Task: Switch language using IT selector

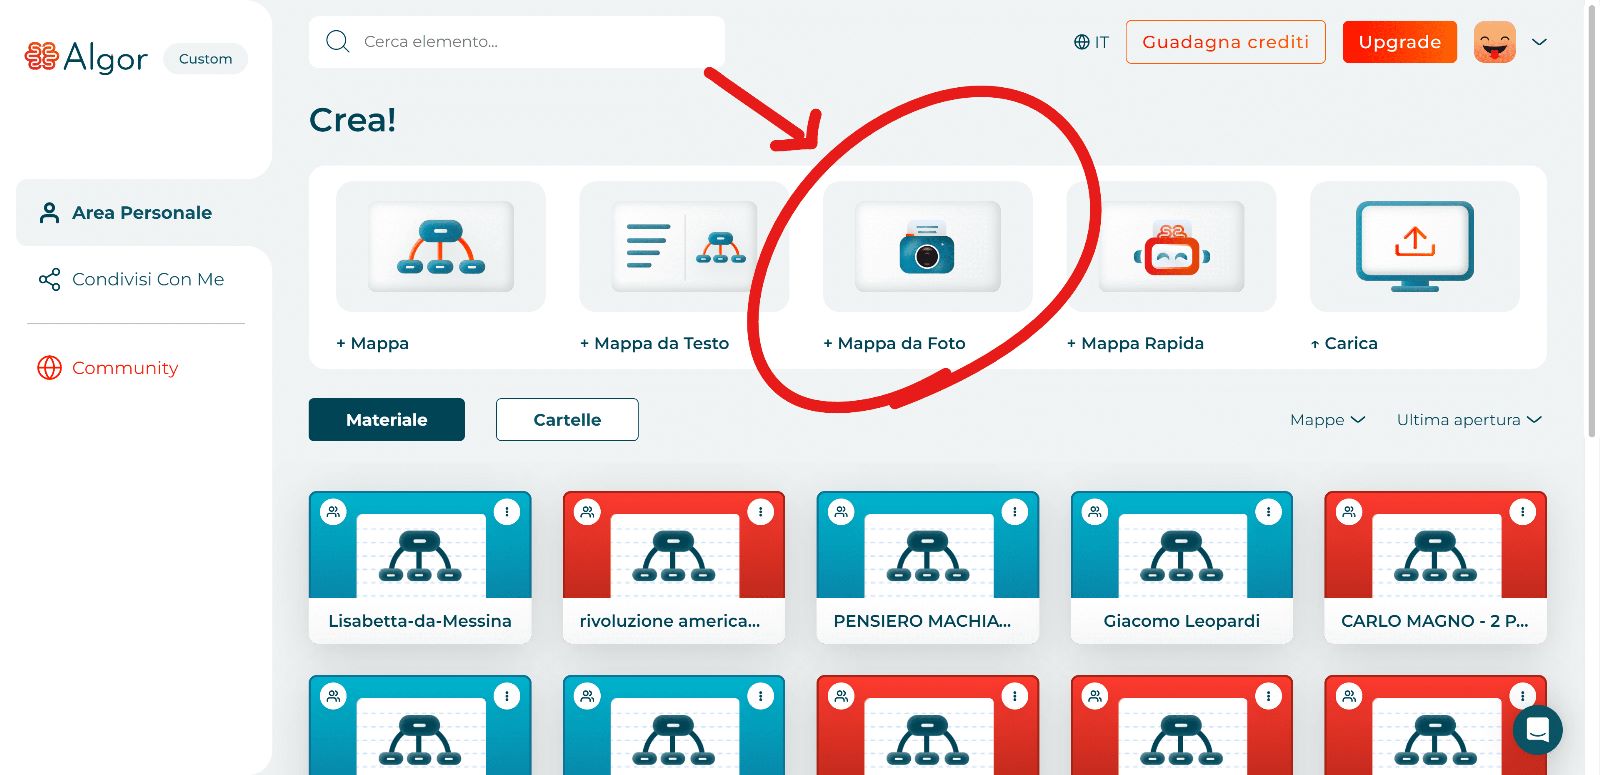Action: tap(1092, 42)
